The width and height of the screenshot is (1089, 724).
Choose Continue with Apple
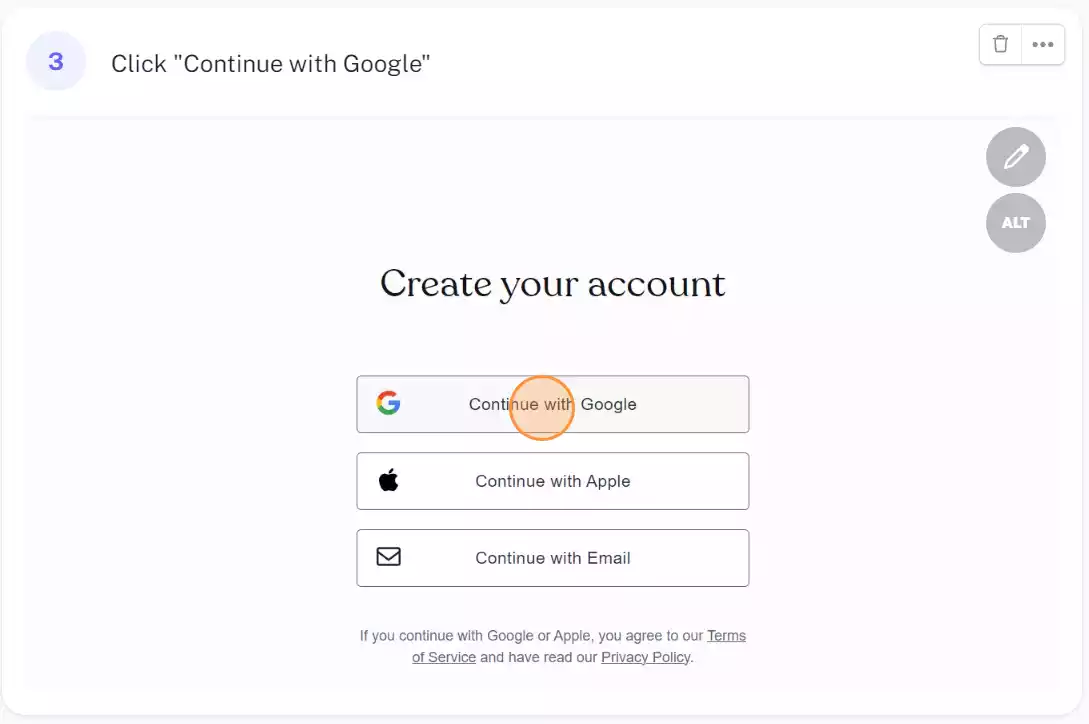click(x=553, y=481)
